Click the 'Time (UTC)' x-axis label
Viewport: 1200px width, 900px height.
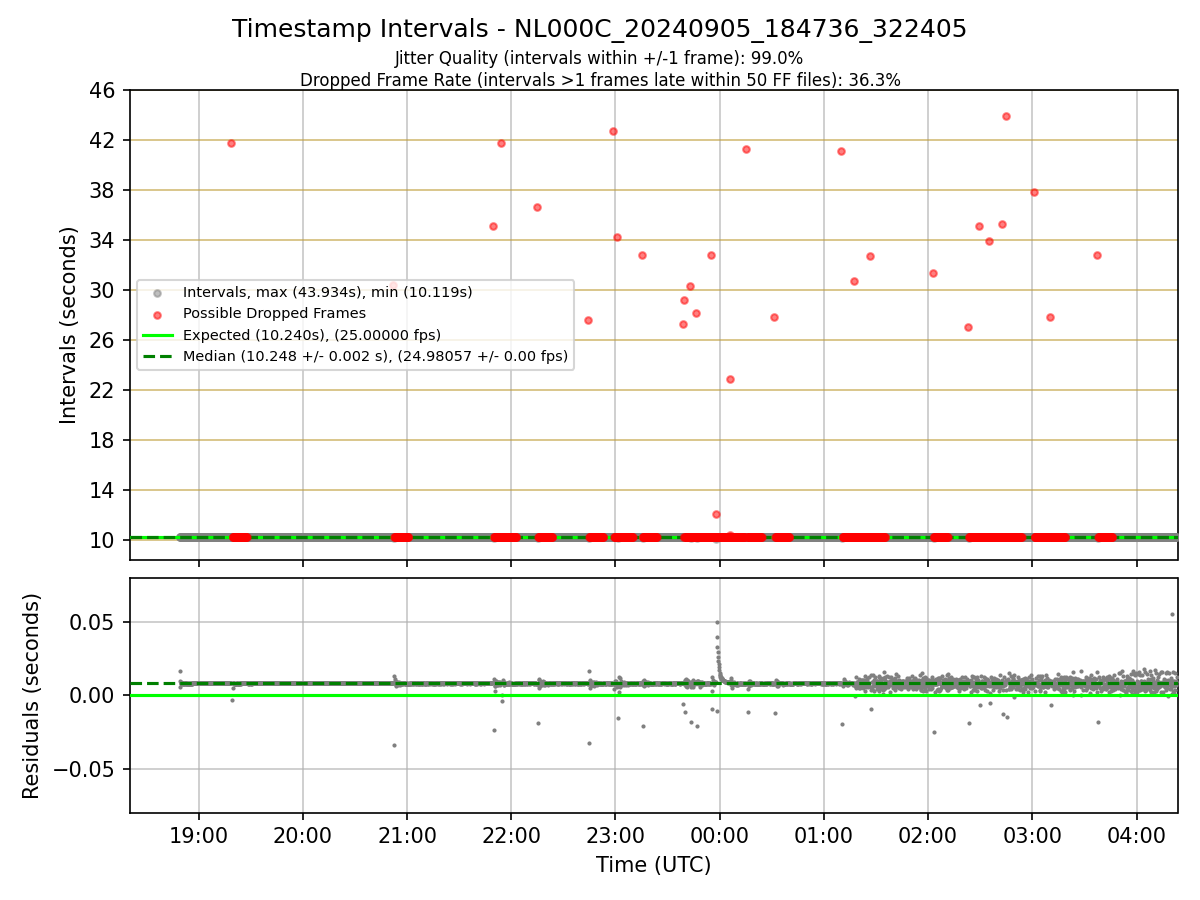coord(654,865)
